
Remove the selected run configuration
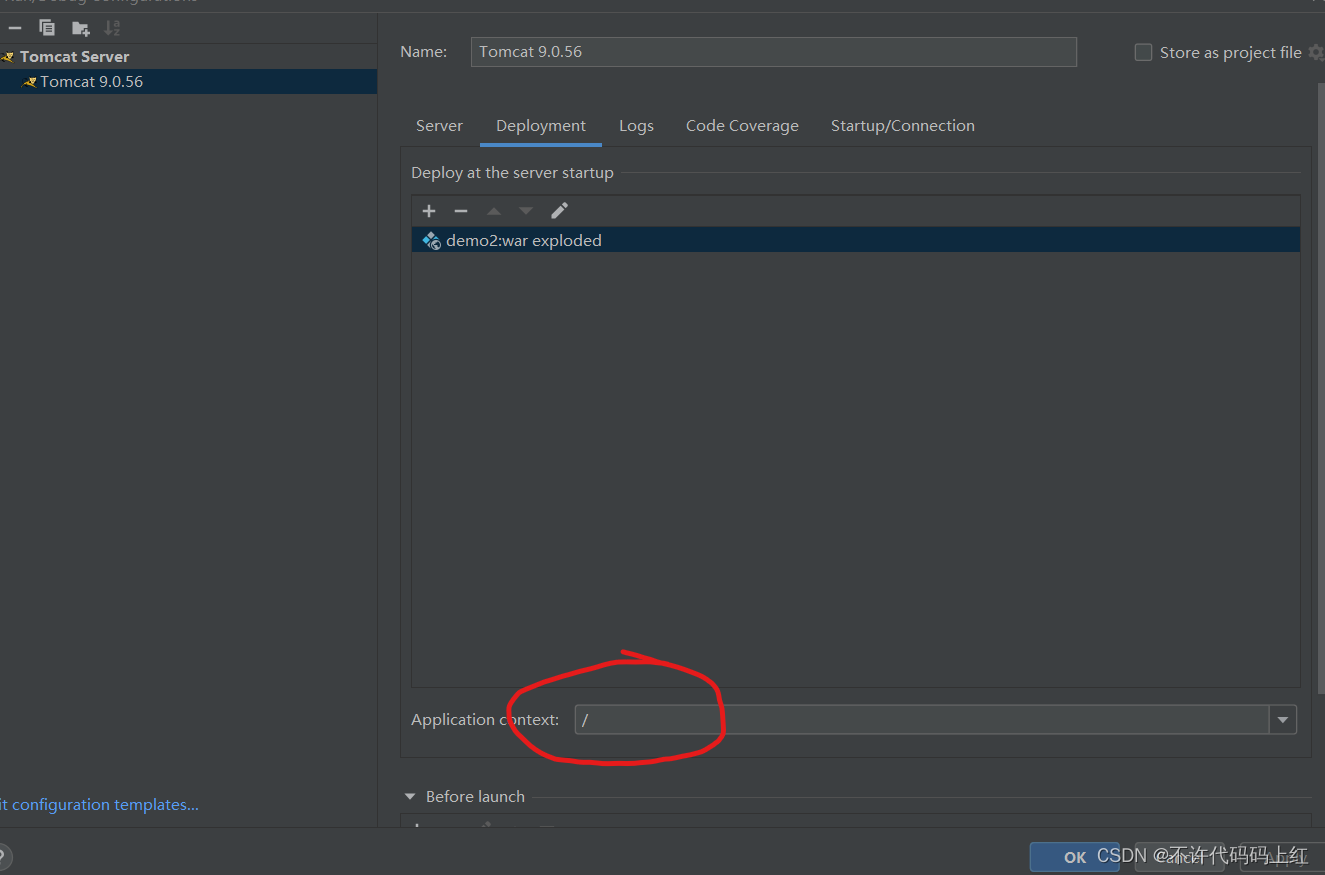(15, 28)
